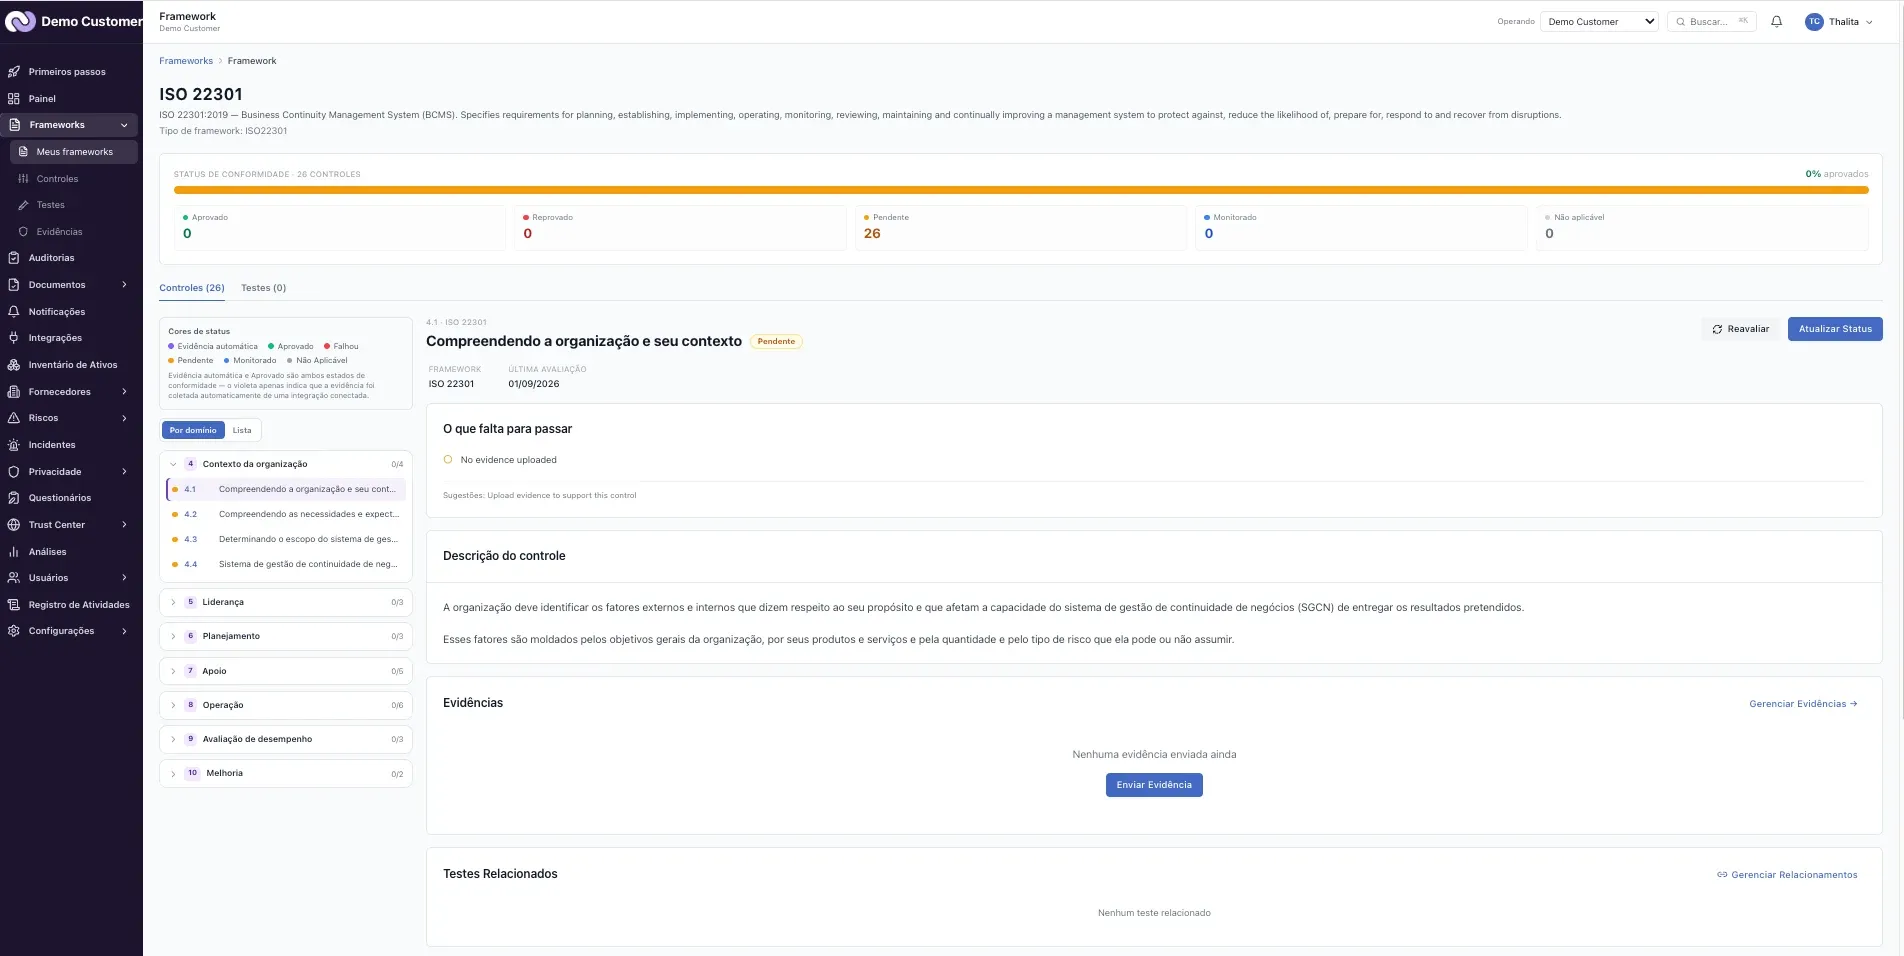1904x956 pixels.
Task: Select control 4.2 Compreendendo as necessidades
Action: (x=286, y=514)
